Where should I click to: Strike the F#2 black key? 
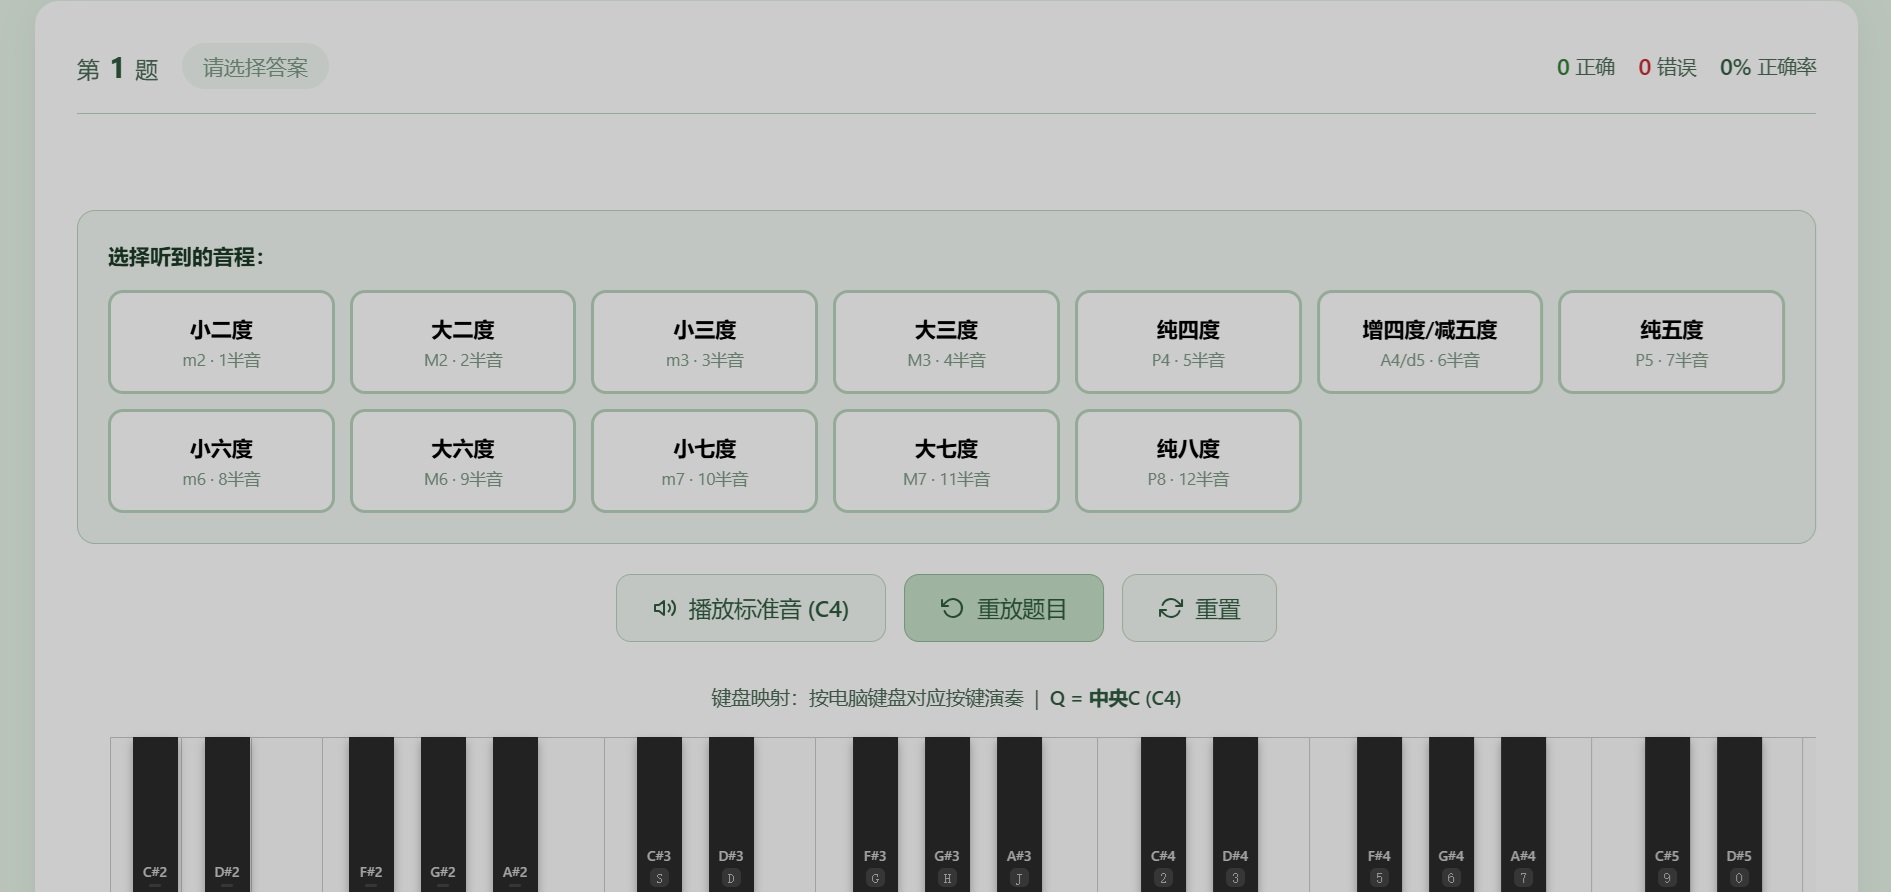click(371, 814)
